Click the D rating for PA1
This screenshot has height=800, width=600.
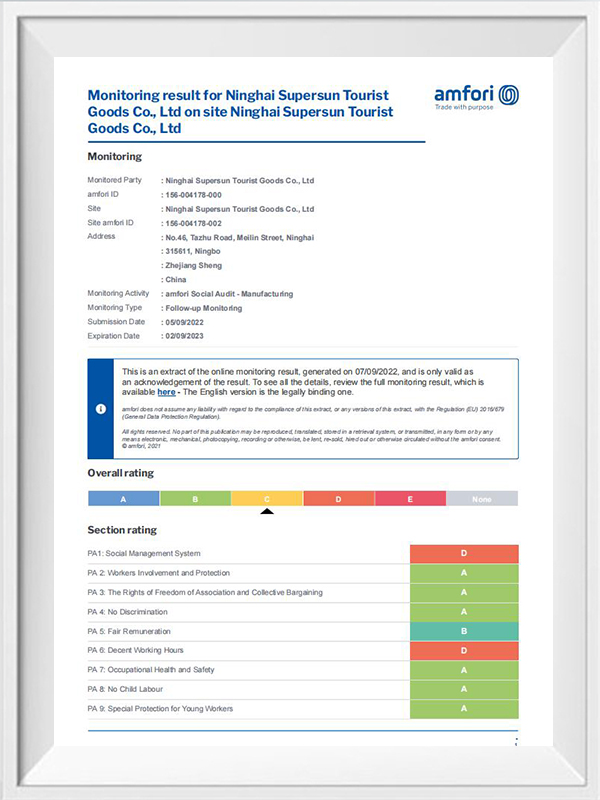[464, 554]
